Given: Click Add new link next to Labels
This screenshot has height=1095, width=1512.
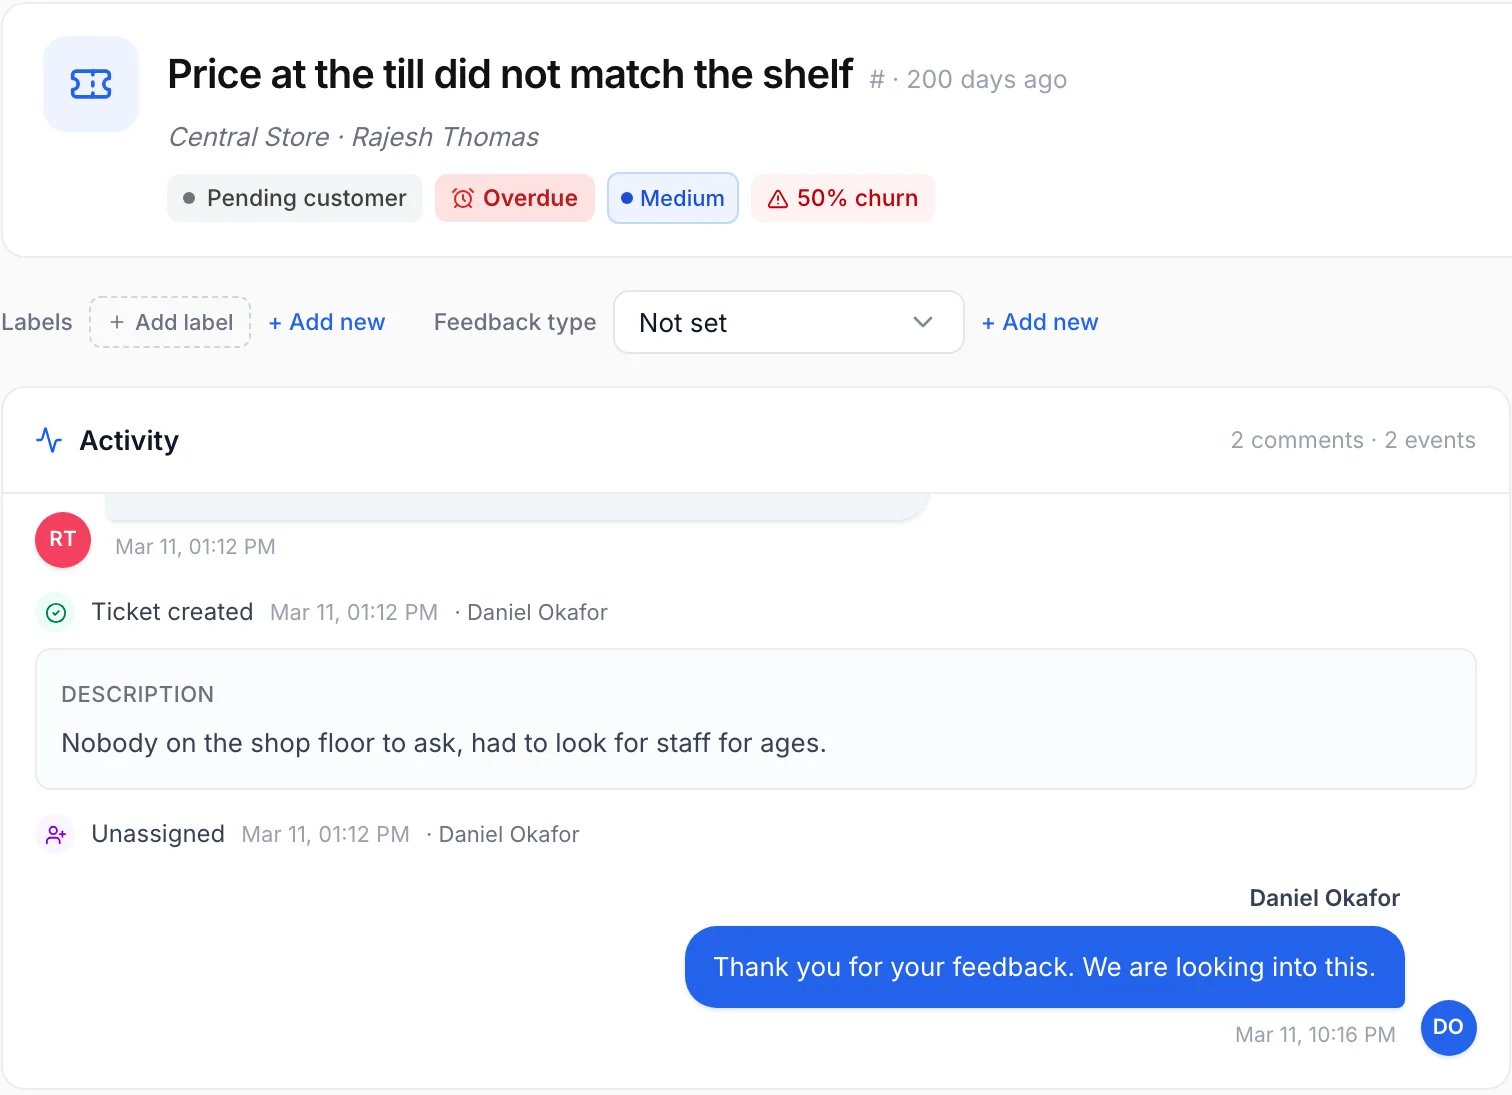Looking at the screenshot, I should click(327, 322).
